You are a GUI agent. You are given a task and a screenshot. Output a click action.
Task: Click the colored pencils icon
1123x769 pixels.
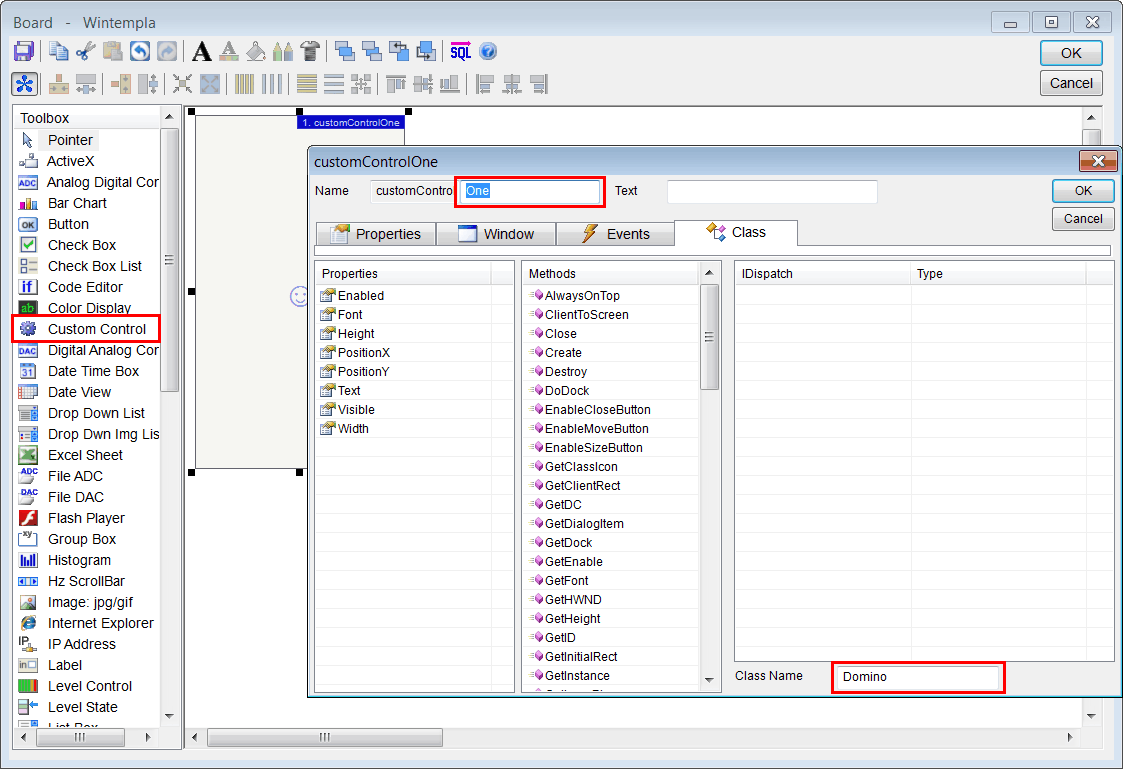pos(283,52)
